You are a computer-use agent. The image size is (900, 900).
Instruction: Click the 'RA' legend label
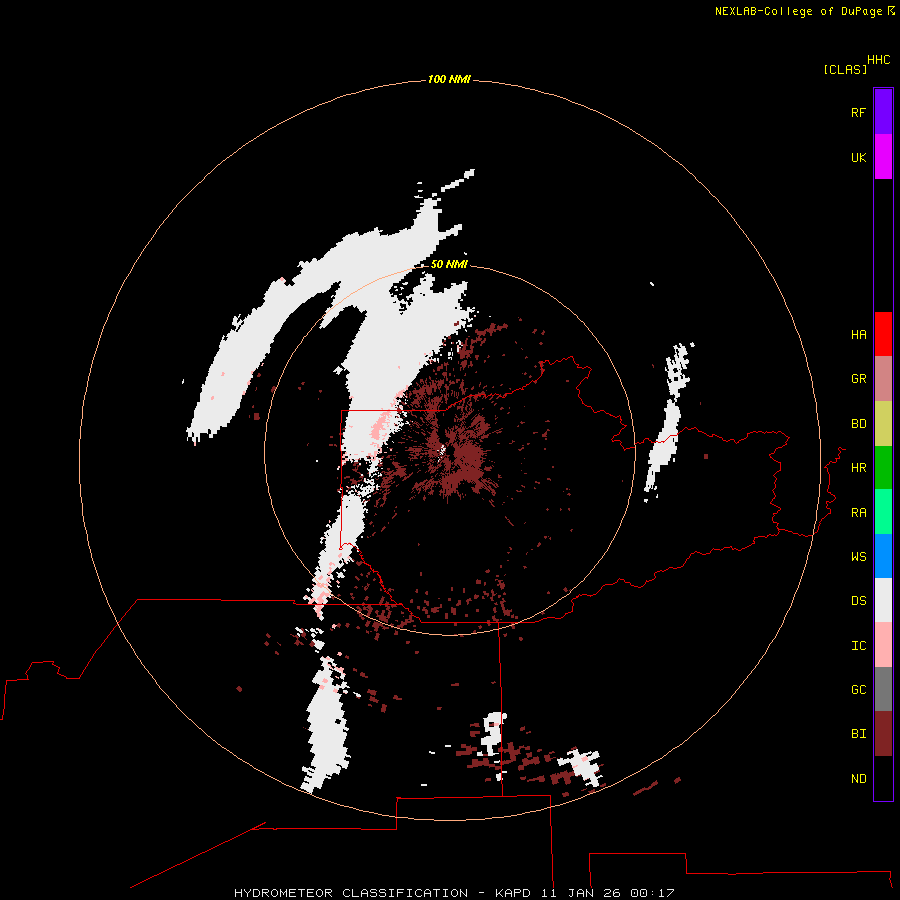coord(858,513)
